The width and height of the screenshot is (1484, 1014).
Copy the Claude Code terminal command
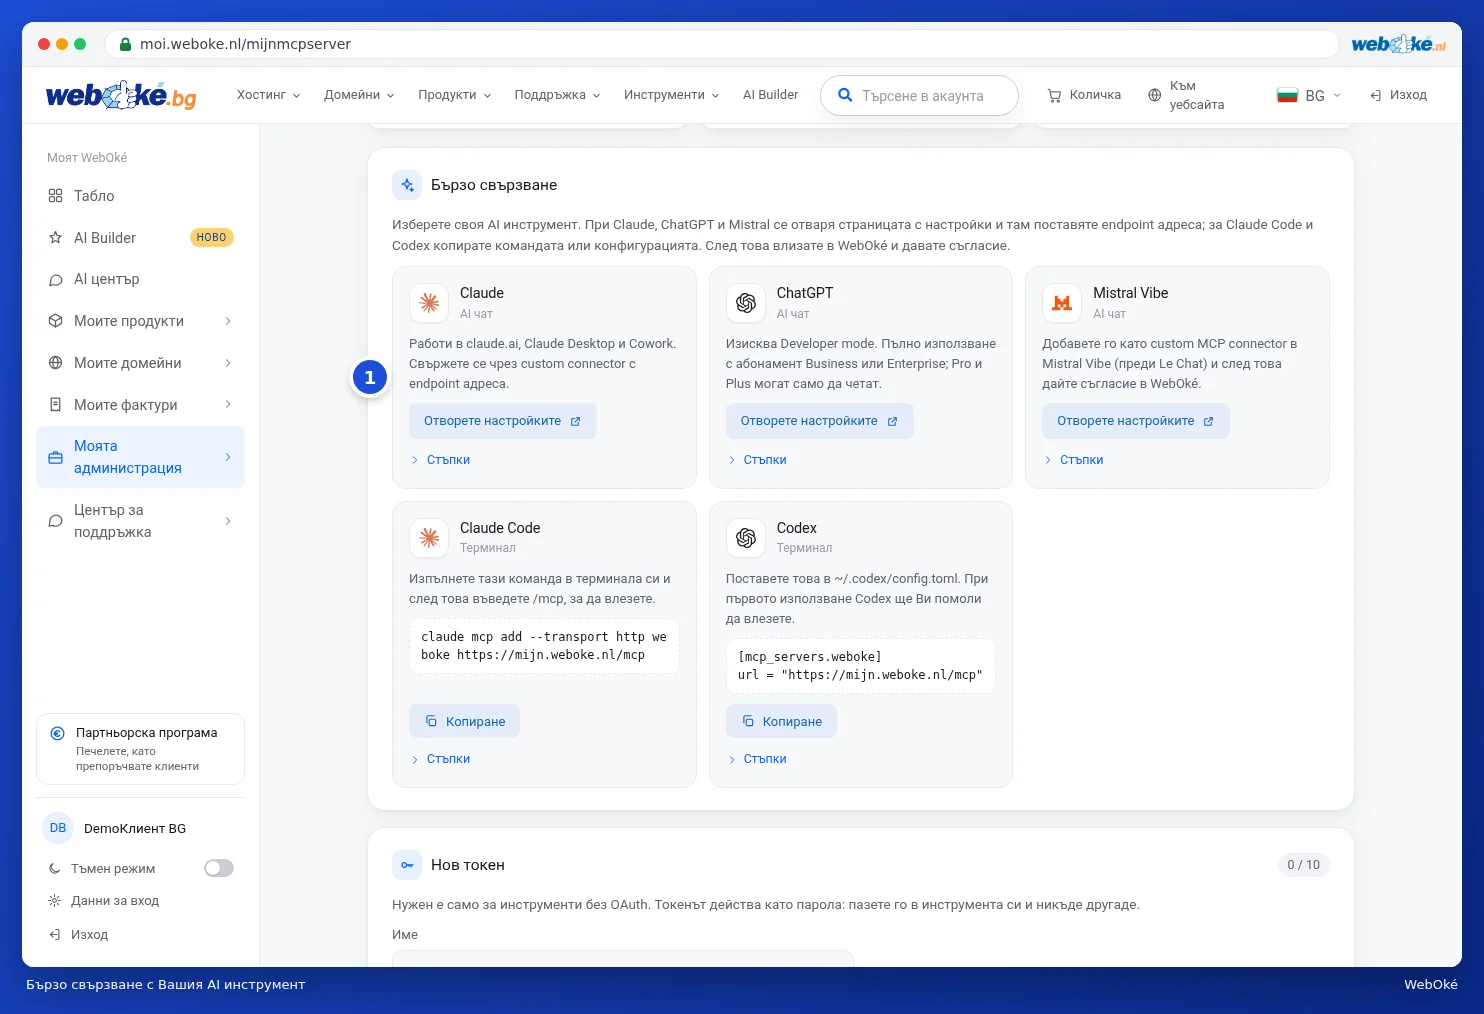tap(464, 721)
